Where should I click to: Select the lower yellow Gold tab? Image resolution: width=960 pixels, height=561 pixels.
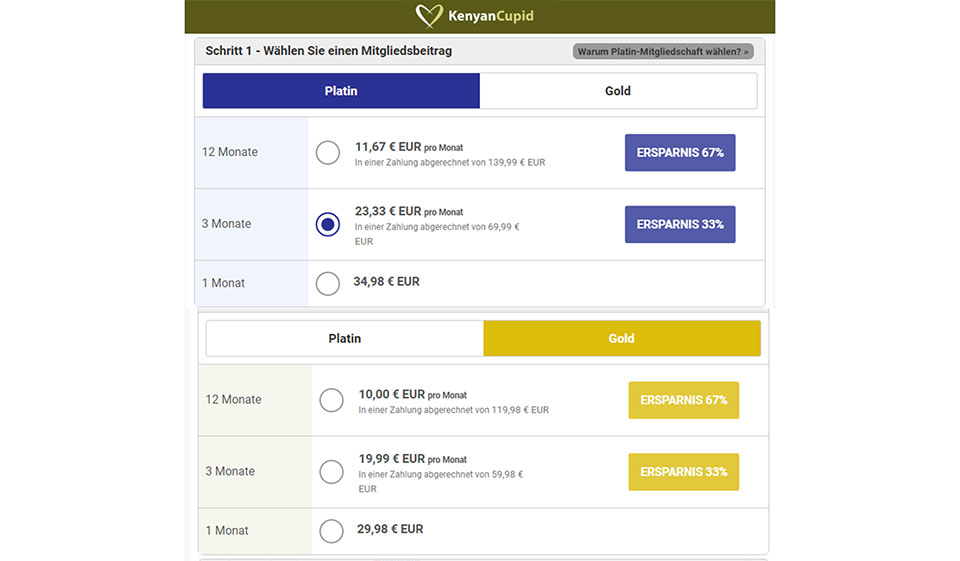pyautogui.click(x=622, y=339)
